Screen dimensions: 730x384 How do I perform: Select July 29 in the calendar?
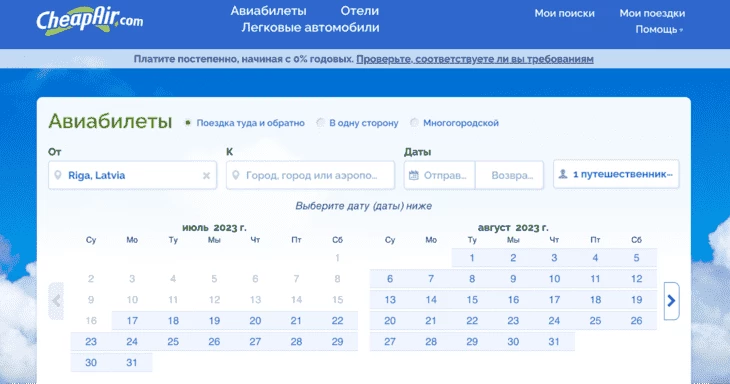click(338, 342)
